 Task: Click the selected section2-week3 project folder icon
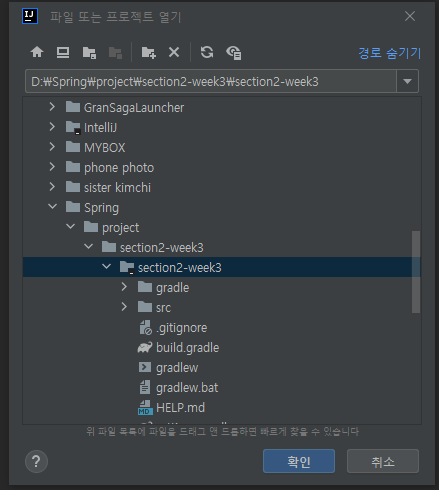coord(127,268)
